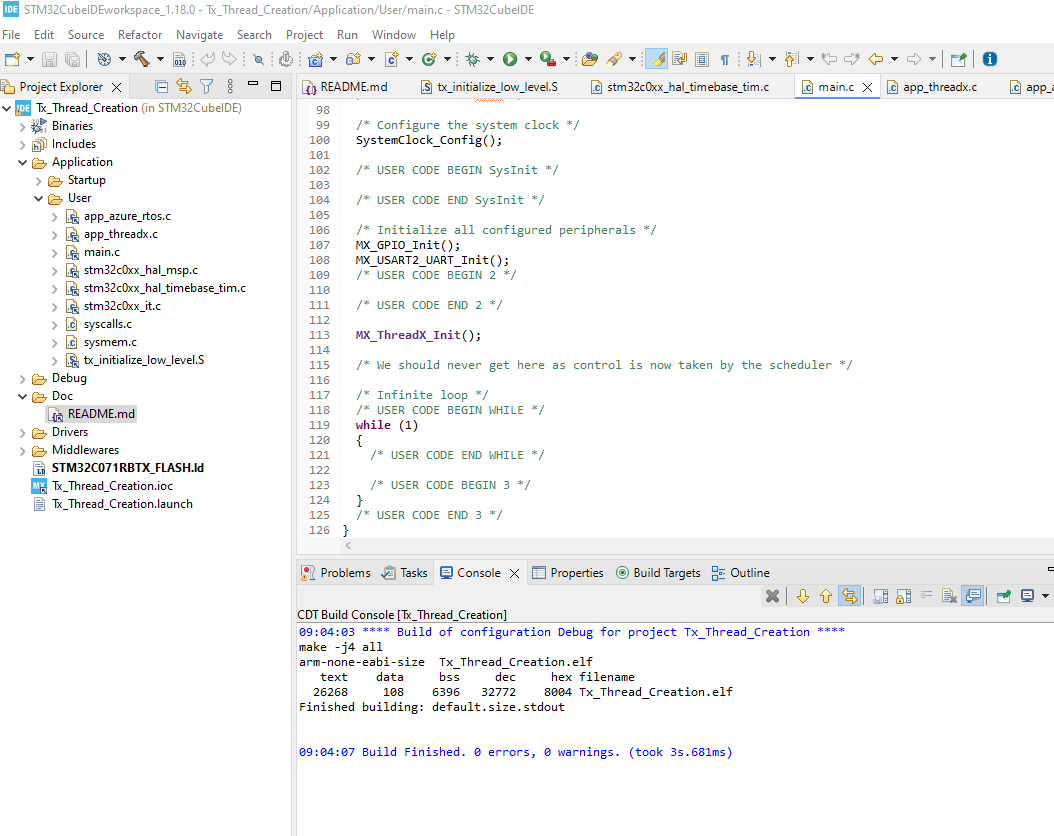
Task: Toggle bring console to front on output
Action: point(973,595)
